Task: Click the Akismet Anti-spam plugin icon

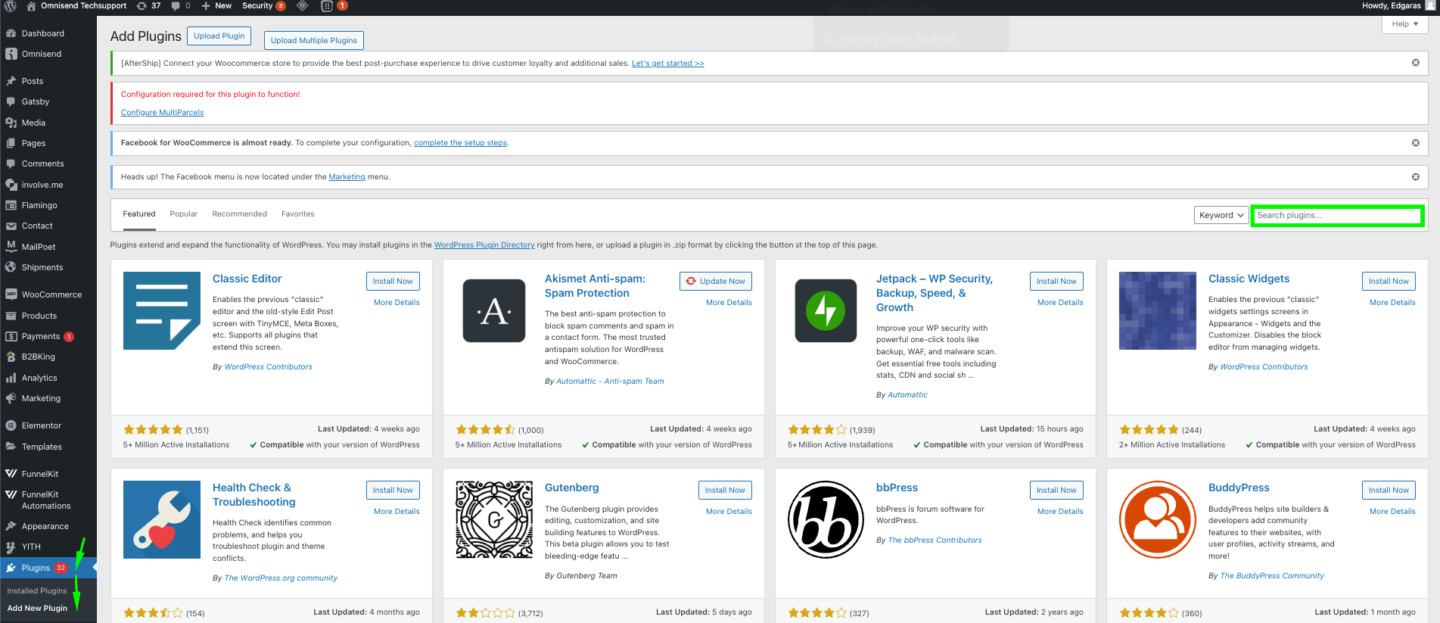Action: coord(494,310)
